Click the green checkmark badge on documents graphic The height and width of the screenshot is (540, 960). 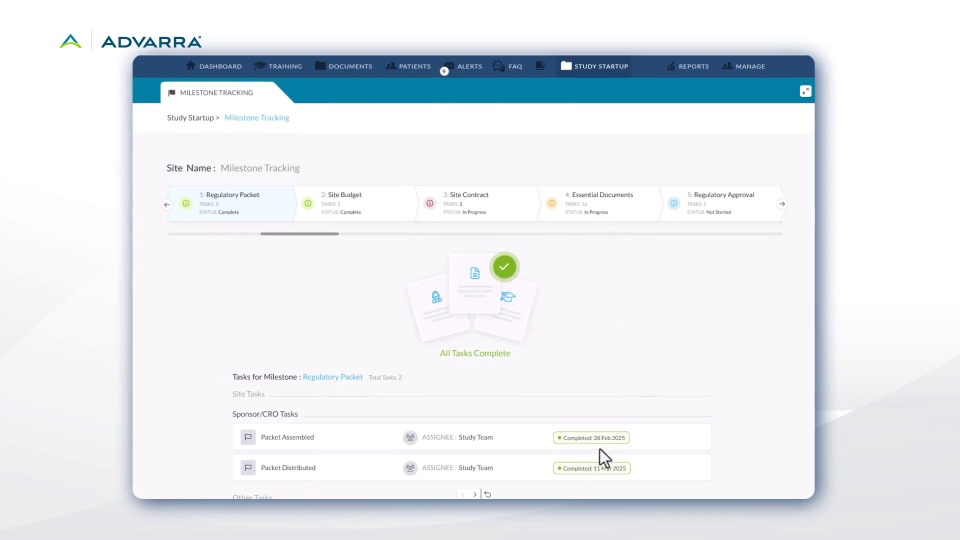[504, 267]
